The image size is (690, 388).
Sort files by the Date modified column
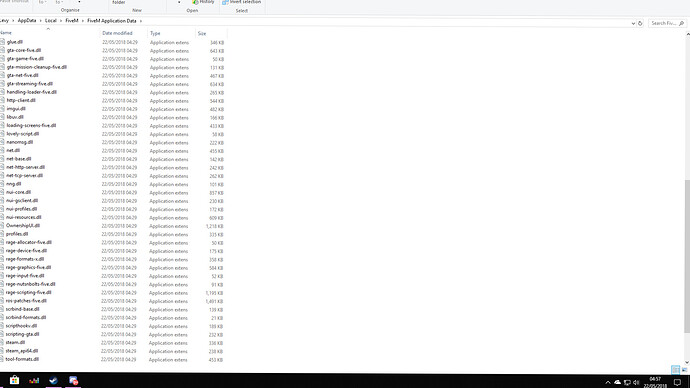pyautogui.click(x=117, y=33)
